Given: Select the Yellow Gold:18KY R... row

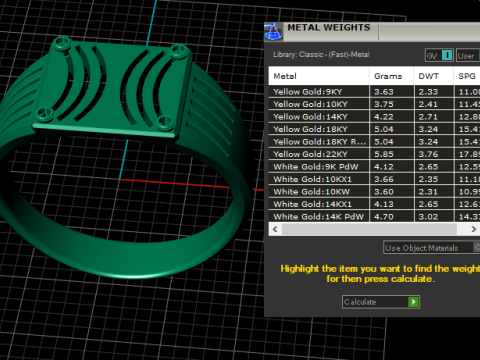Looking at the screenshot, I should tap(374, 142).
